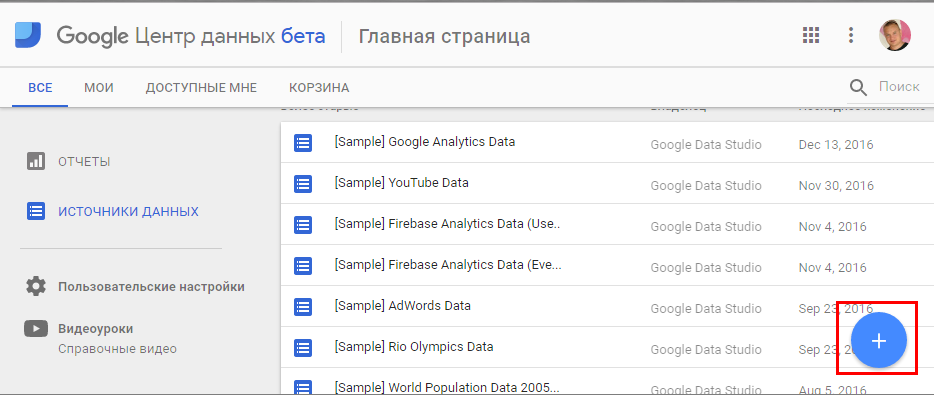Open [Sample] World Population Data 2005...
The height and width of the screenshot is (395, 934).
(447, 387)
